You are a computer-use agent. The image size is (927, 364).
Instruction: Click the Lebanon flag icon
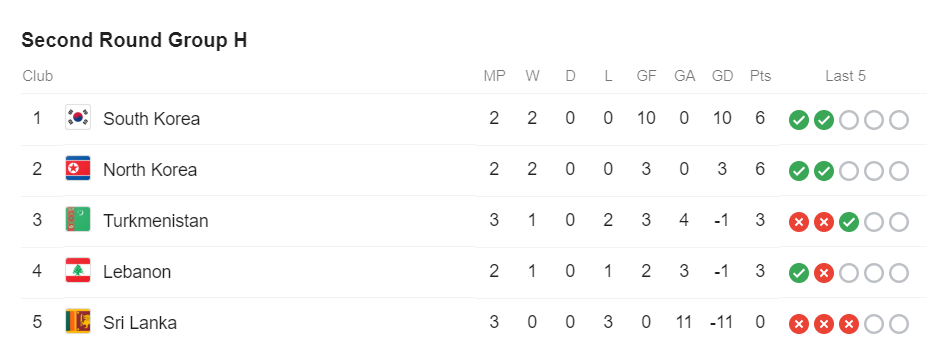[77, 272]
